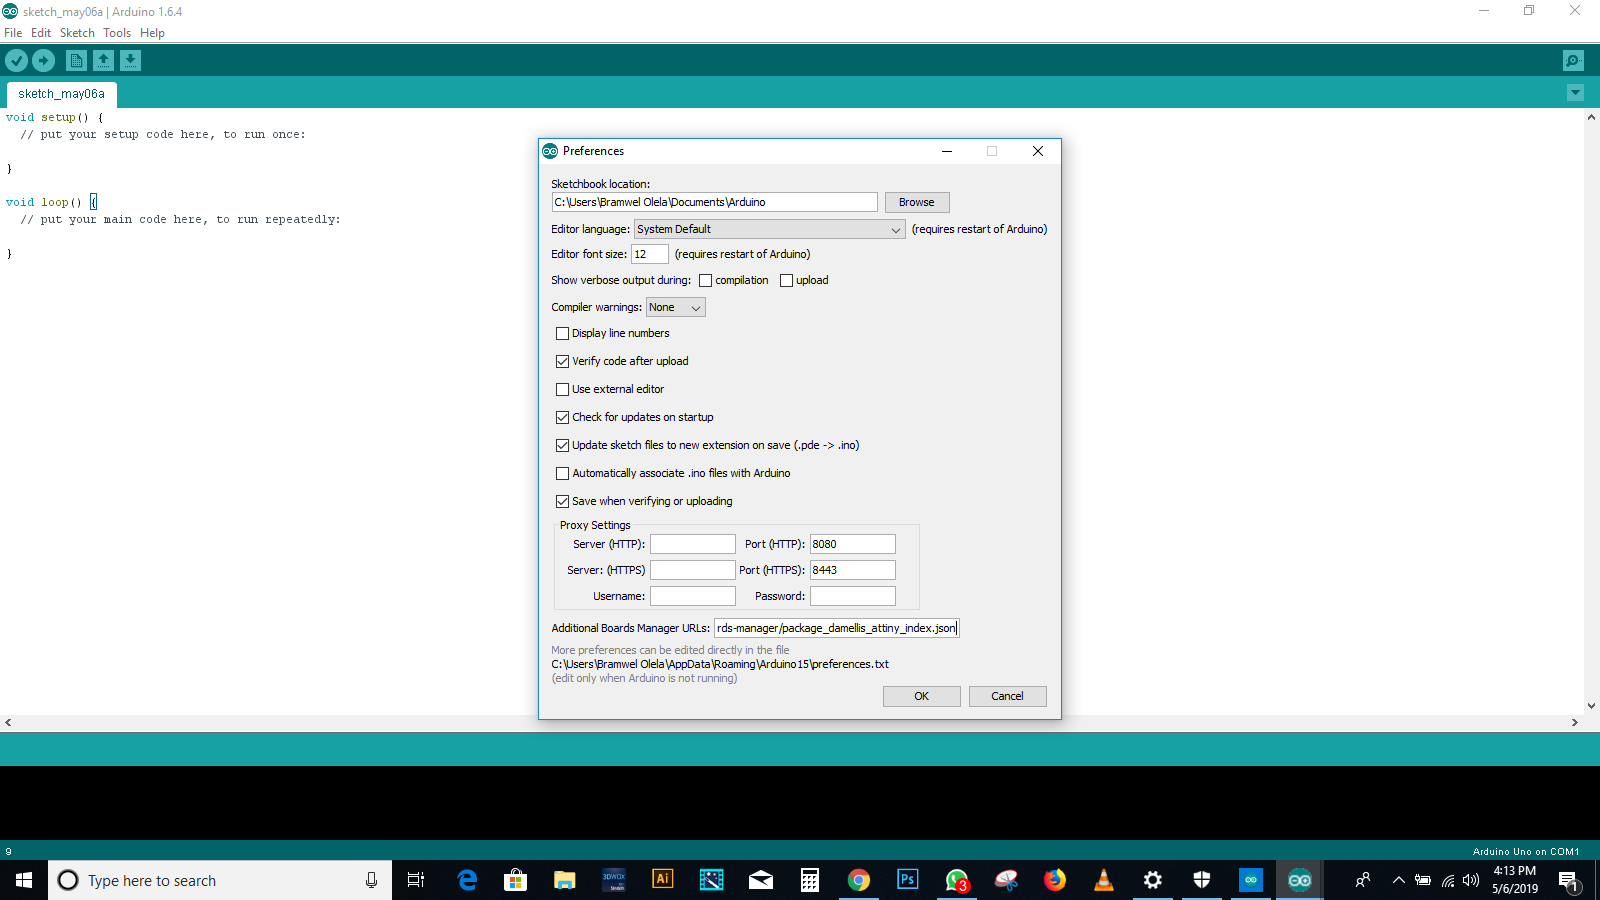Open Task View from the taskbar

point(416,880)
